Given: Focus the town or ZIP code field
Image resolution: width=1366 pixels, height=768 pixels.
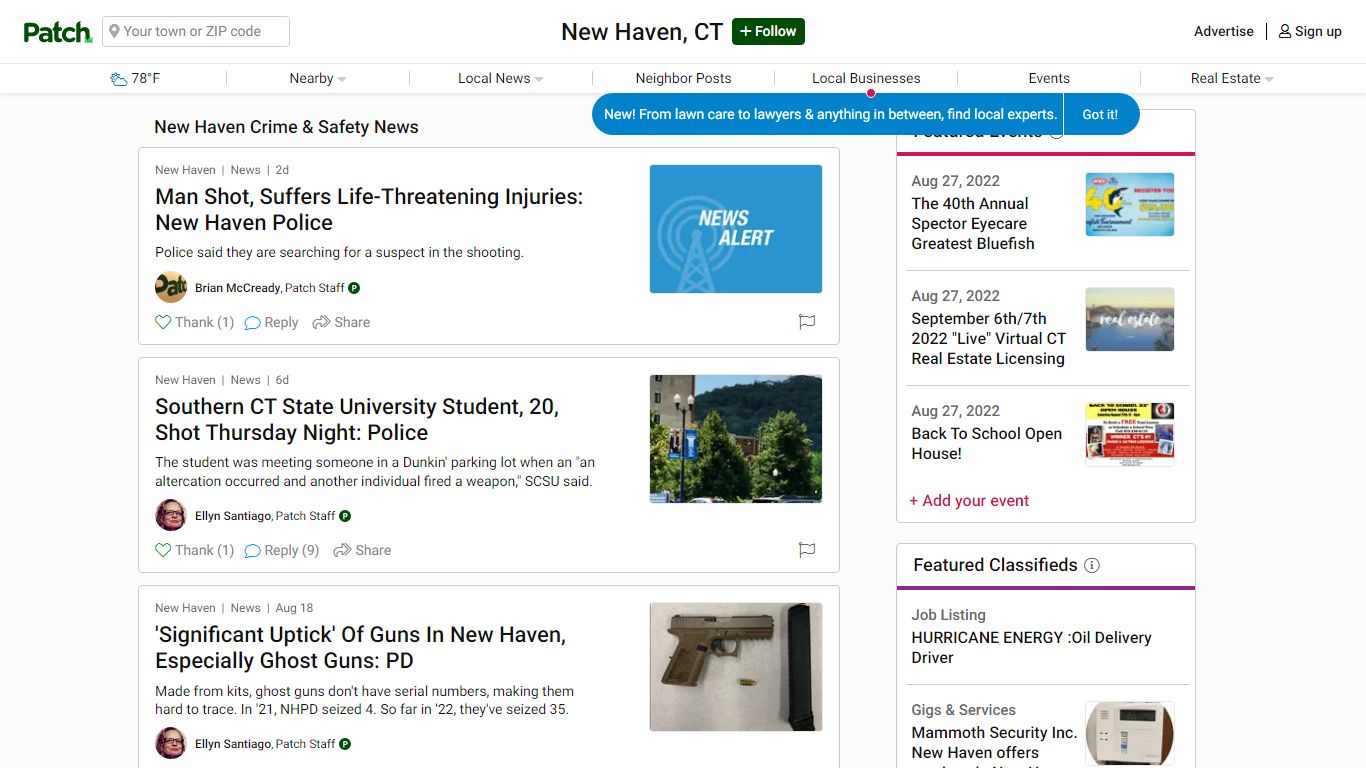Looking at the screenshot, I should pos(196,31).
